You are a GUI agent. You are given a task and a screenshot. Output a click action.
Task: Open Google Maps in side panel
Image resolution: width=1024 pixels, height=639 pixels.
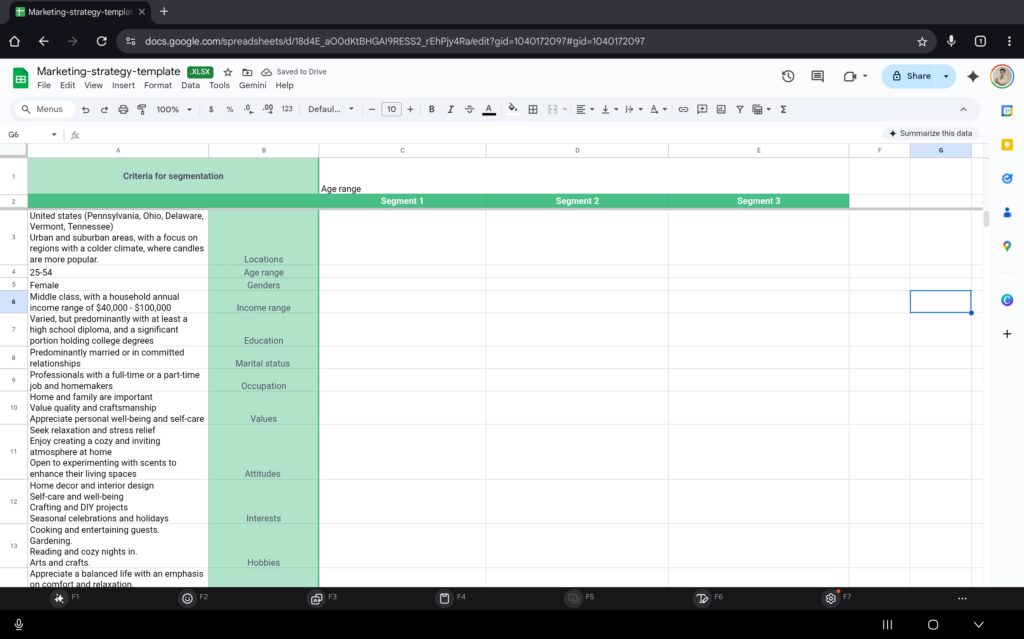(x=1007, y=246)
